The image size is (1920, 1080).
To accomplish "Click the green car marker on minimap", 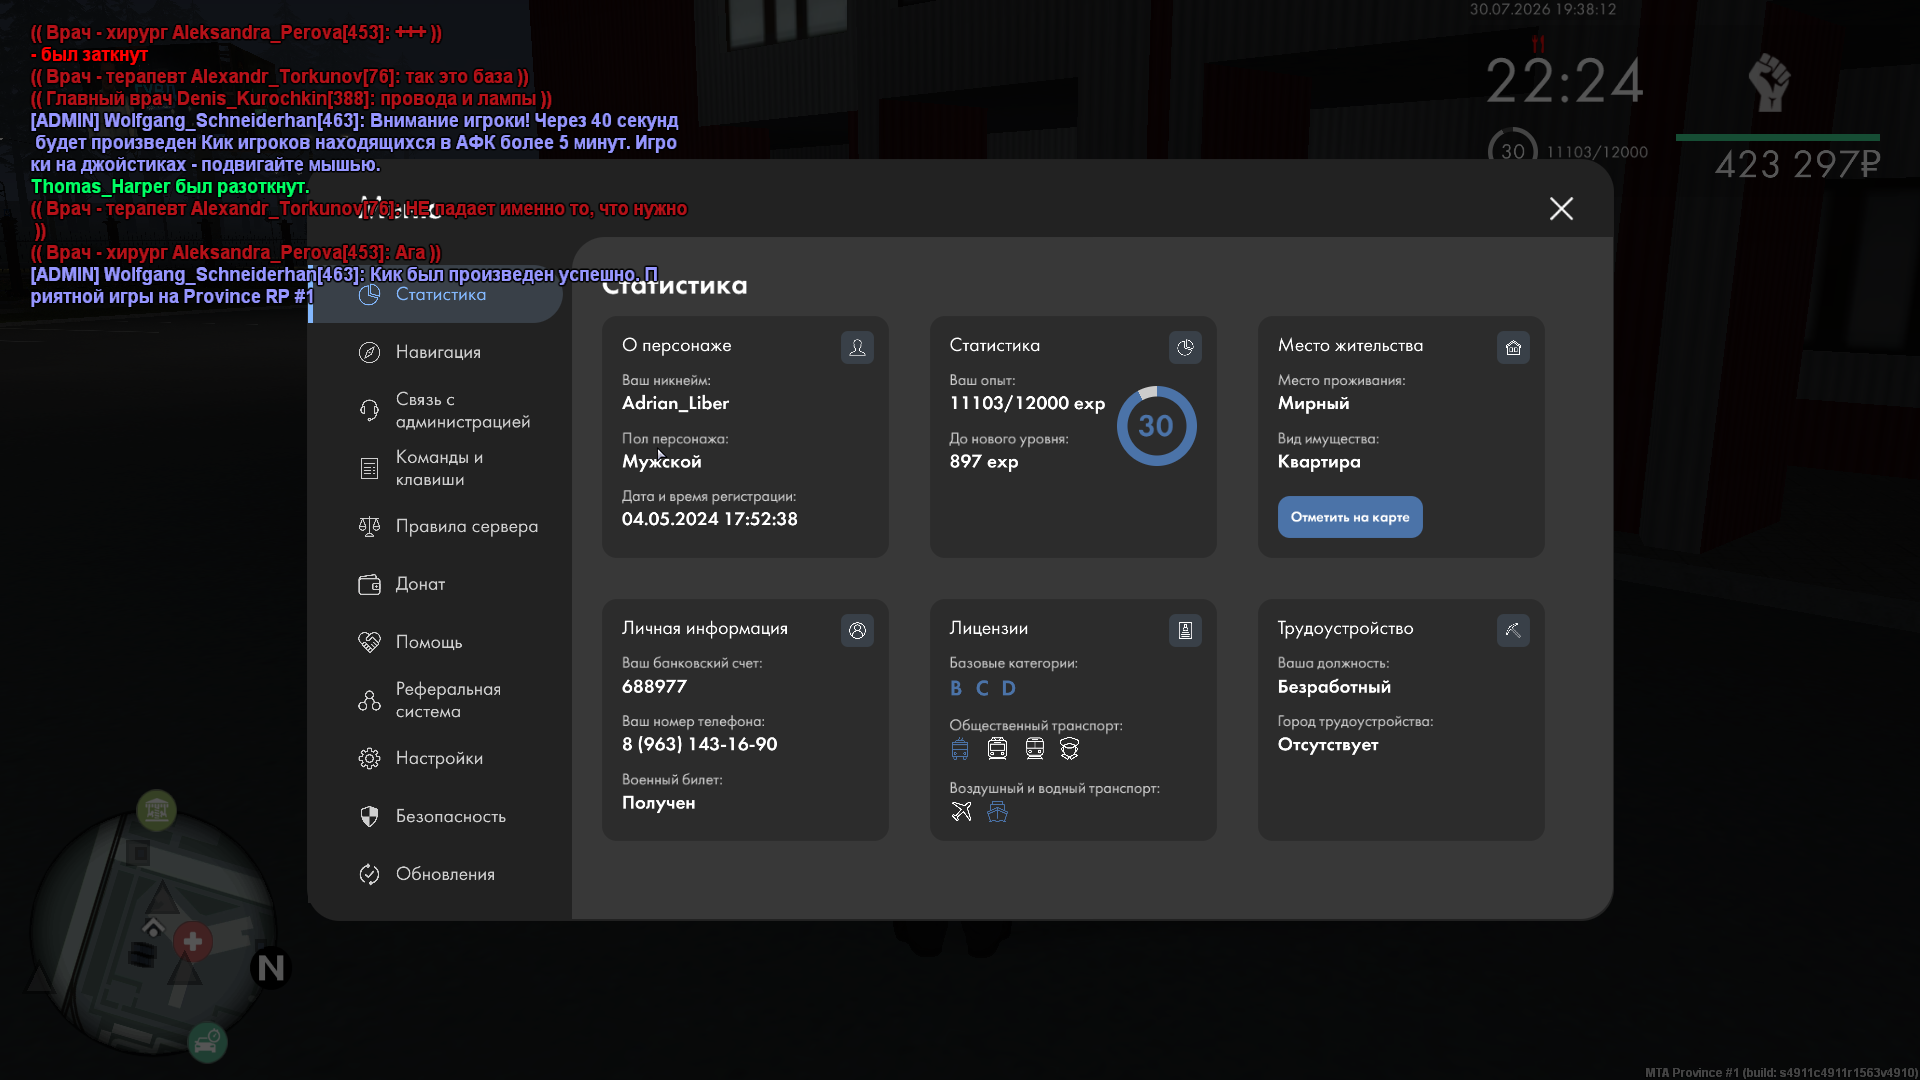I will click(x=207, y=1043).
